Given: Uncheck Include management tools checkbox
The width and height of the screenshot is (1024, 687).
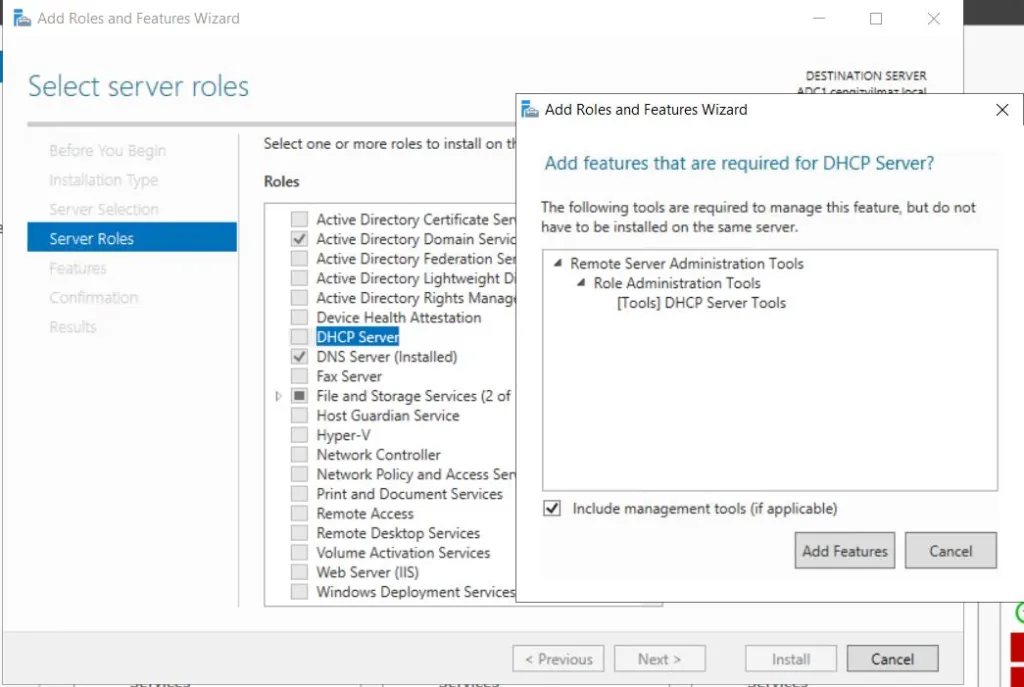Looking at the screenshot, I should point(552,508).
